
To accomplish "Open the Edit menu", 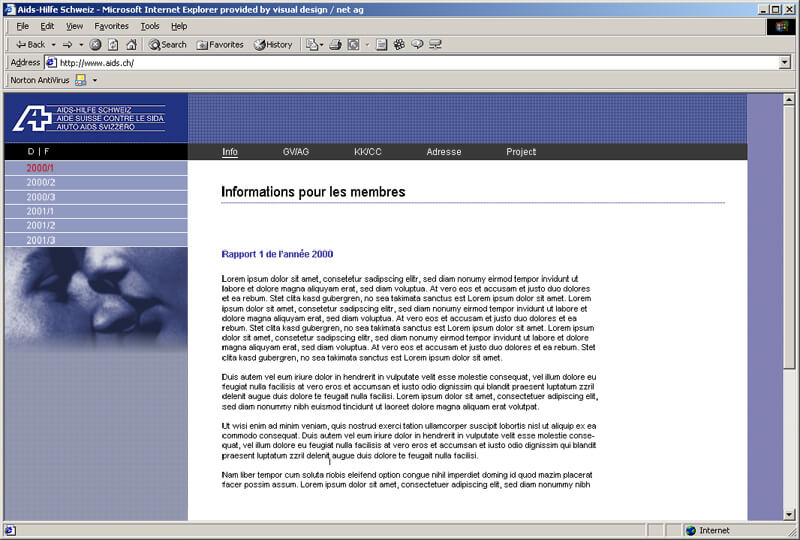I will tap(47, 26).
